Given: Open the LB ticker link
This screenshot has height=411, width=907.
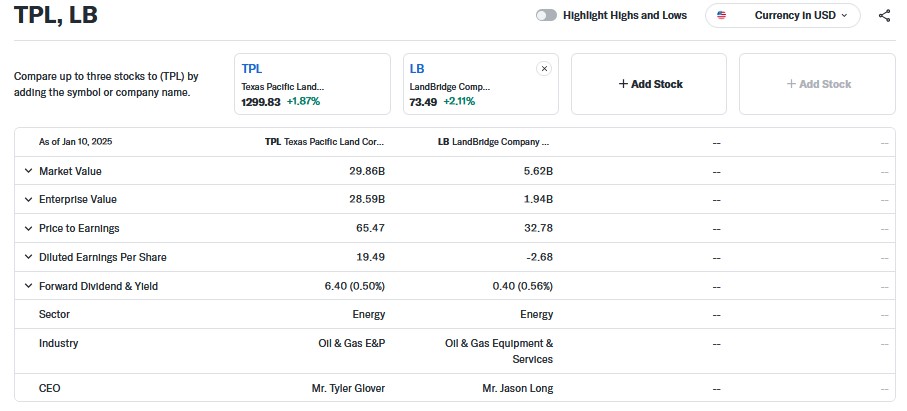Looking at the screenshot, I should [x=417, y=69].
